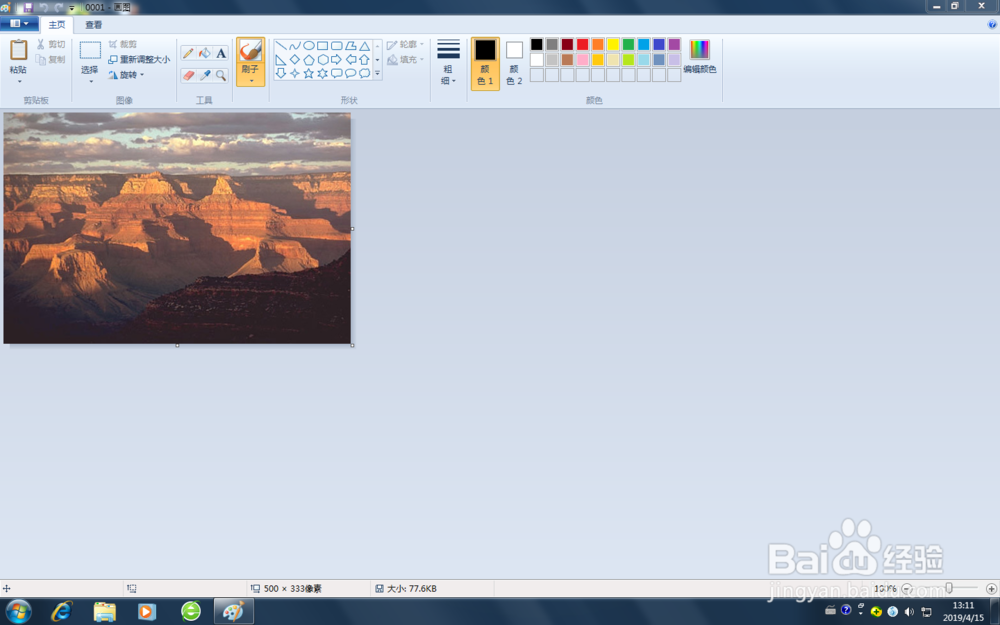The height and width of the screenshot is (625, 1000).
Task: Open the Paint file menu button
Action: (x=19, y=24)
